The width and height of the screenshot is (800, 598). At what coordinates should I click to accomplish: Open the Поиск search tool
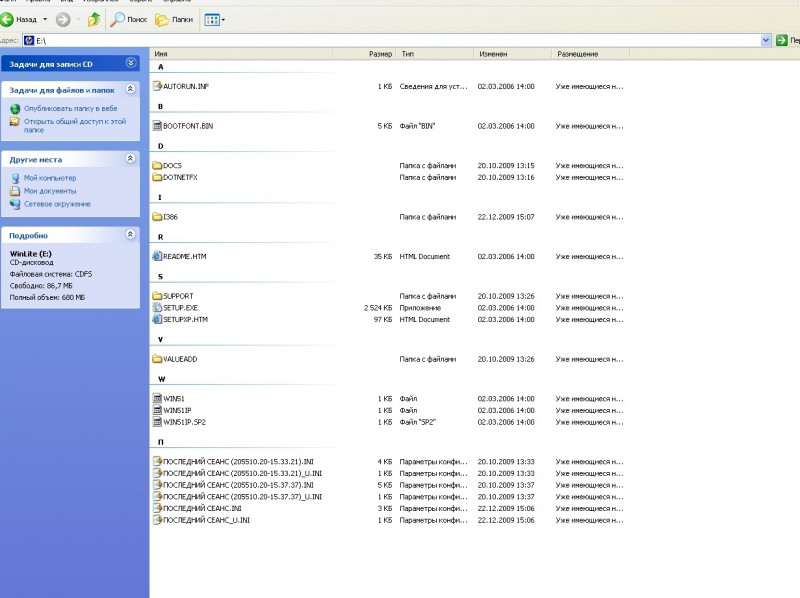click(129, 20)
